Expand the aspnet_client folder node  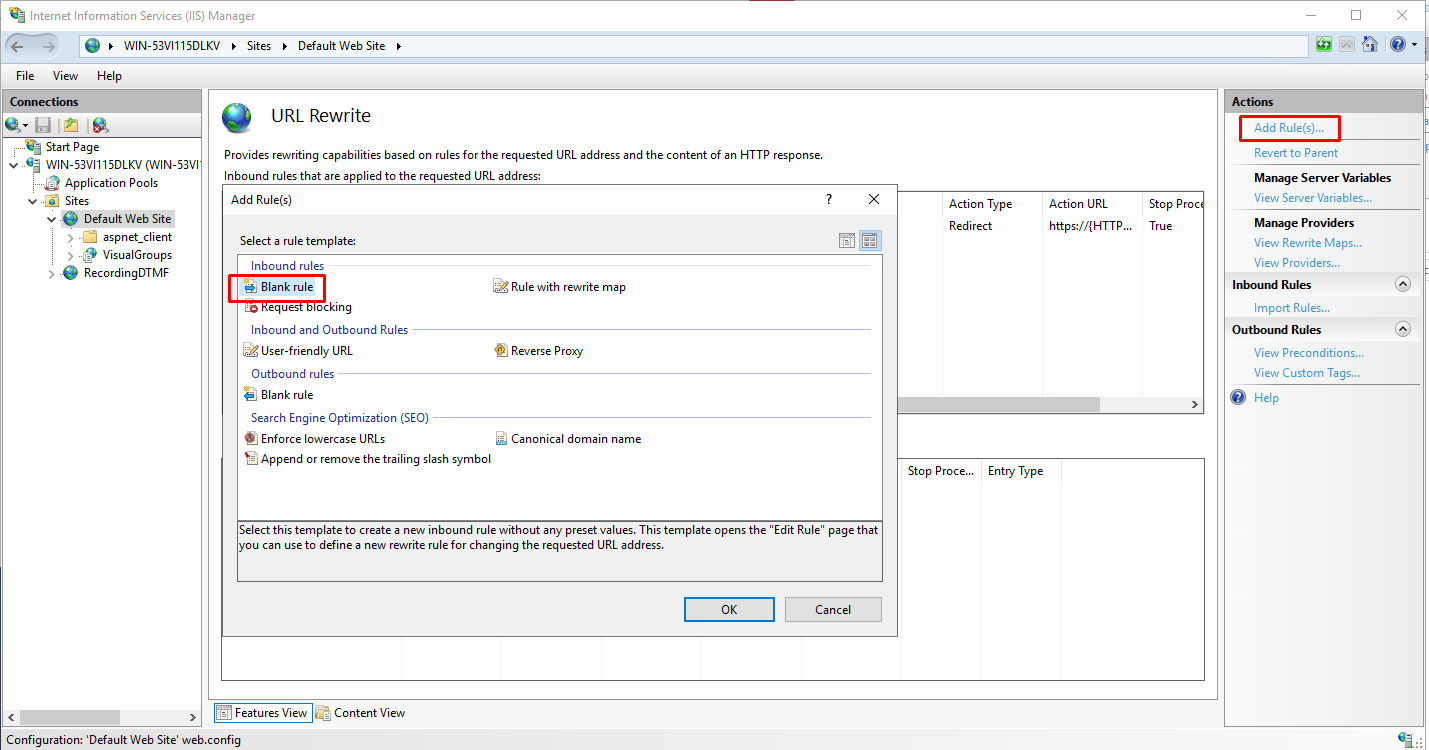click(x=71, y=237)
